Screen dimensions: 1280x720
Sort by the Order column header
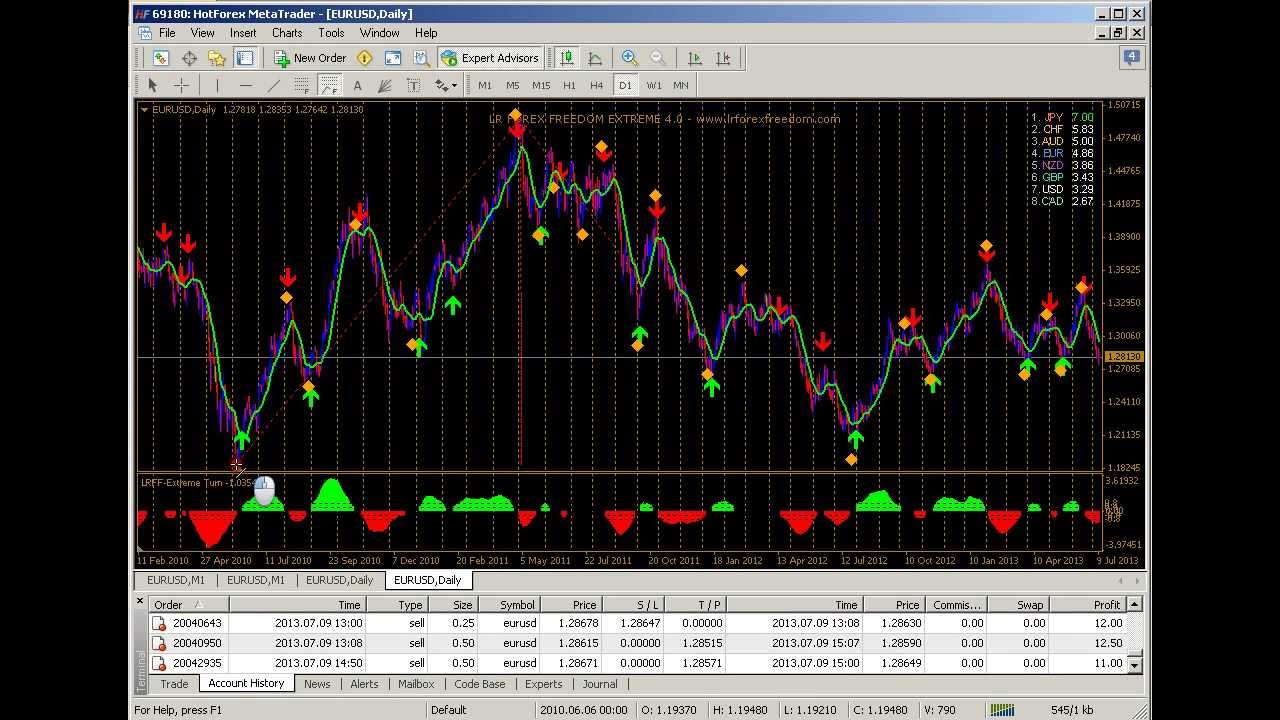(189, 605)
